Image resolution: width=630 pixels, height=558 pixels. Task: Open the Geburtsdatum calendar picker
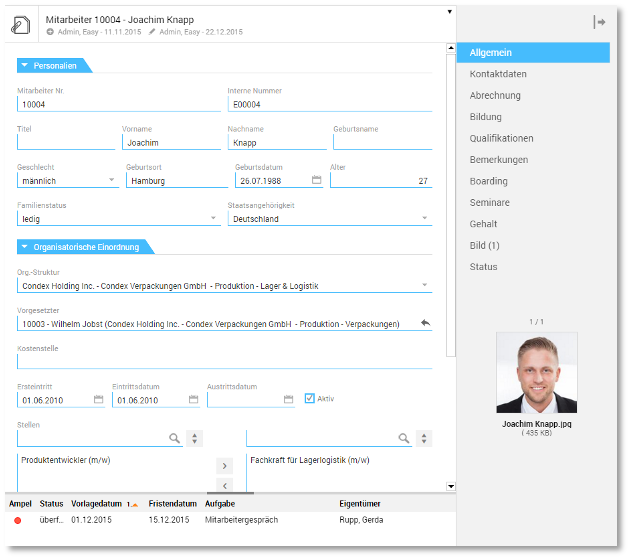click(317, 180)
